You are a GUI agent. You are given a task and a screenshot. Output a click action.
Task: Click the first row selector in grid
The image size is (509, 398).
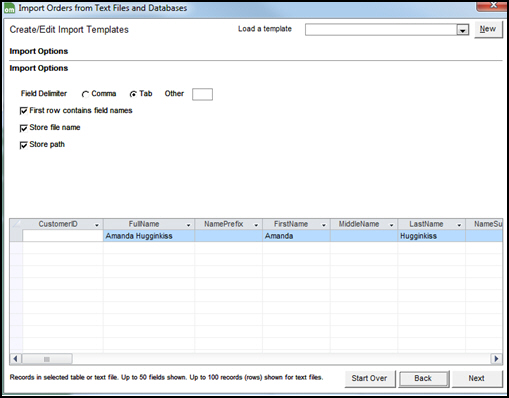(x=16, y=236)
